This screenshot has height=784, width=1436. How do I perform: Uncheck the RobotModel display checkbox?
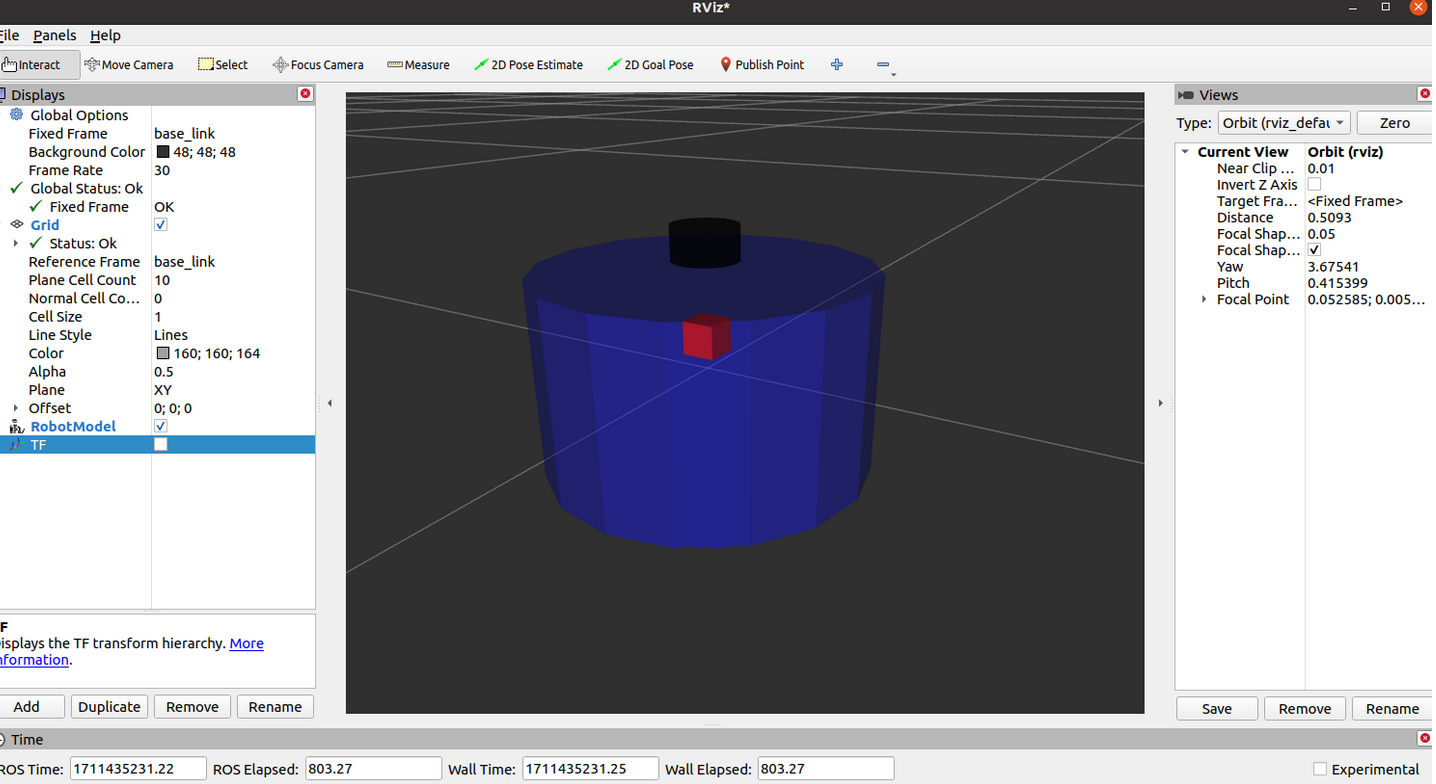tap(161, 426)
